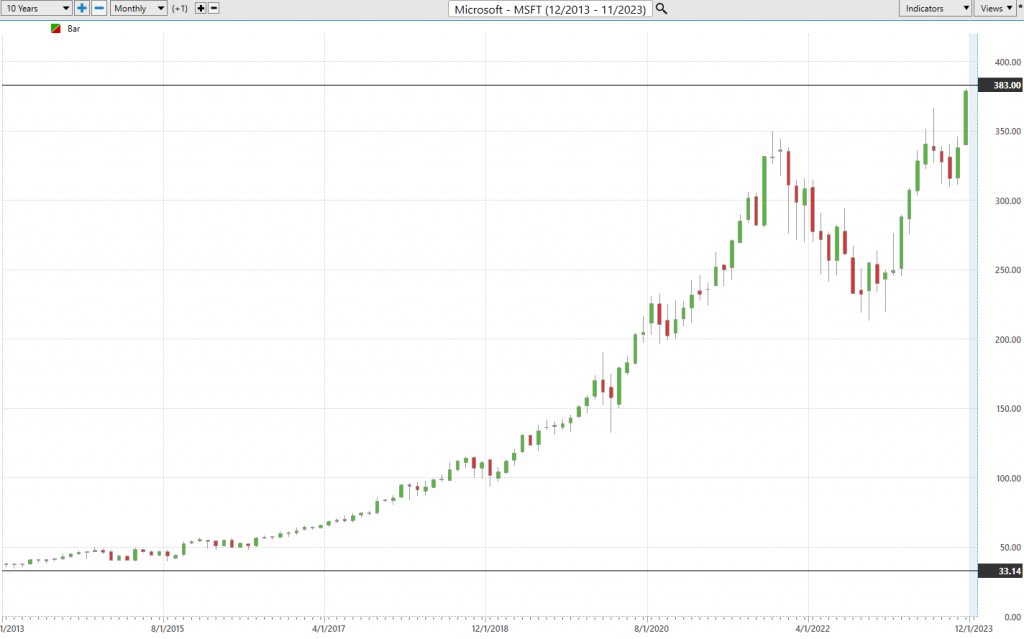Viewport: 1024px width, 639px height.
Task: Click the 8/1/2015 date axis label
Action: 167,629
